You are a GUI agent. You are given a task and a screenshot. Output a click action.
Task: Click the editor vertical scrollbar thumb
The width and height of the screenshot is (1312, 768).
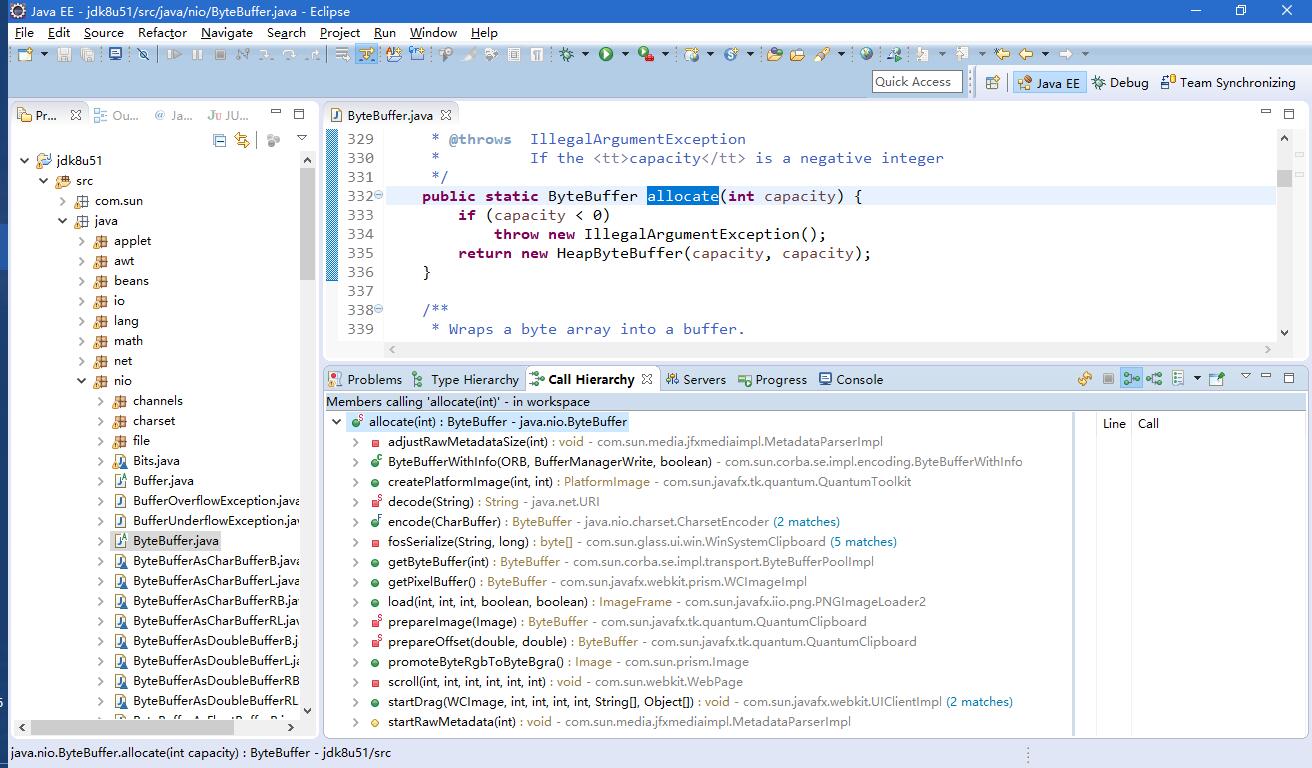click(x=1284, y=179)
